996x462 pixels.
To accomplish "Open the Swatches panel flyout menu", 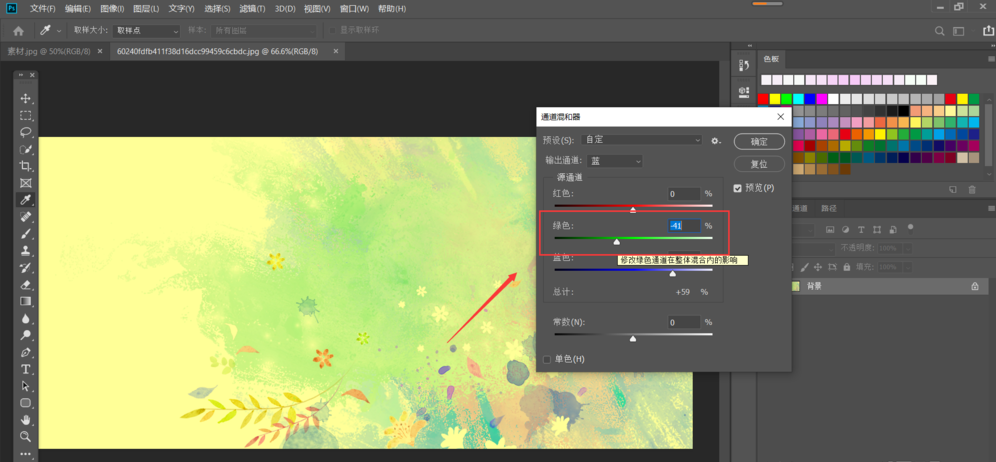I will 990,59.
